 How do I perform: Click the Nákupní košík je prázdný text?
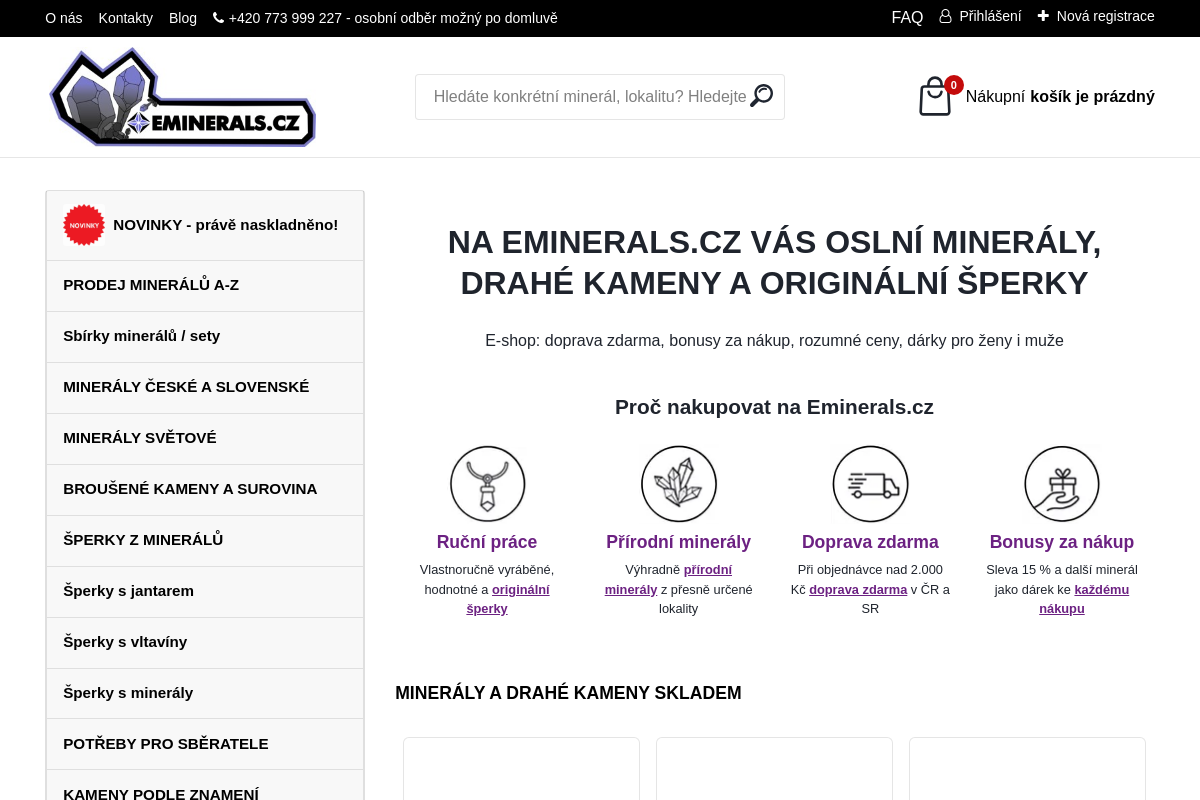point(1060,97)
